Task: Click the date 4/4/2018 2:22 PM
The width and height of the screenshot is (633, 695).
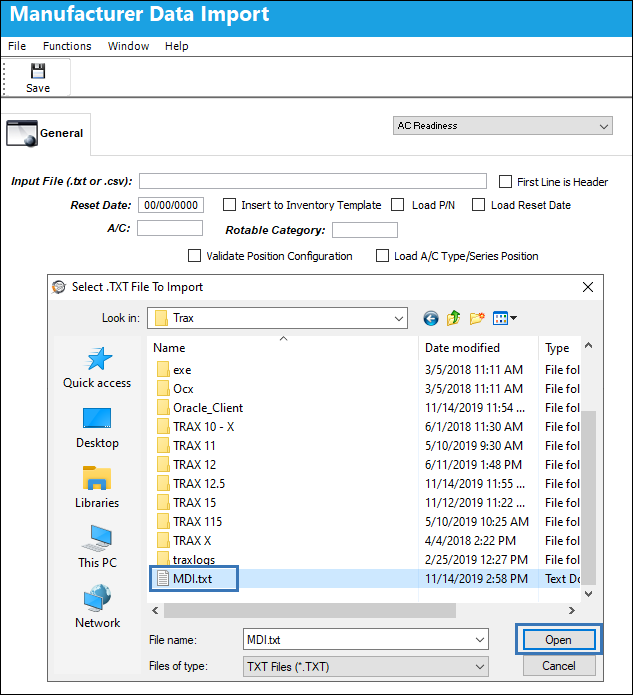Action: (470, 541)
